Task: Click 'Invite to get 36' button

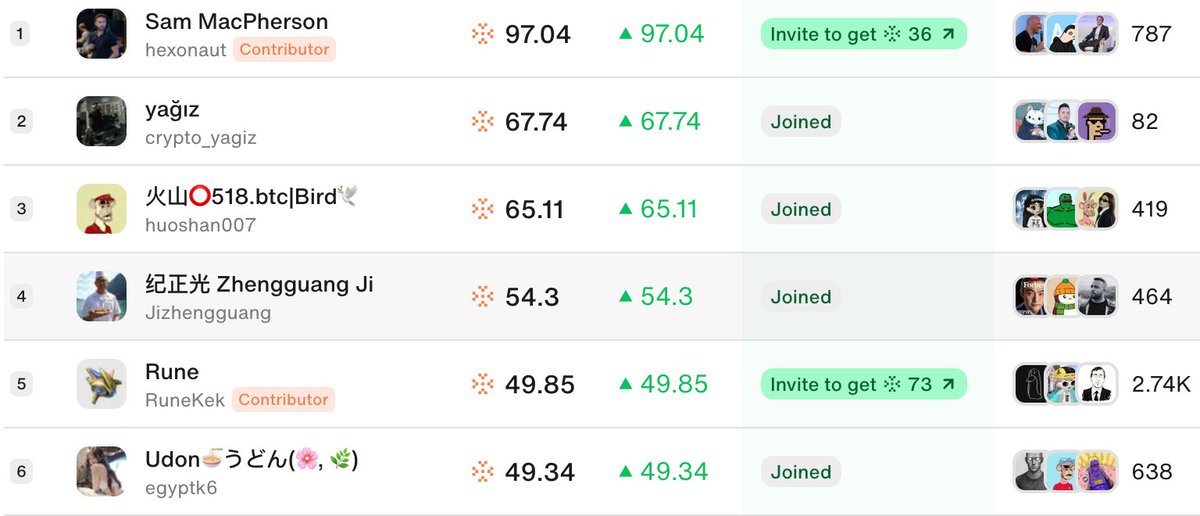Action: pyautogui.click(x=864, y=34)
